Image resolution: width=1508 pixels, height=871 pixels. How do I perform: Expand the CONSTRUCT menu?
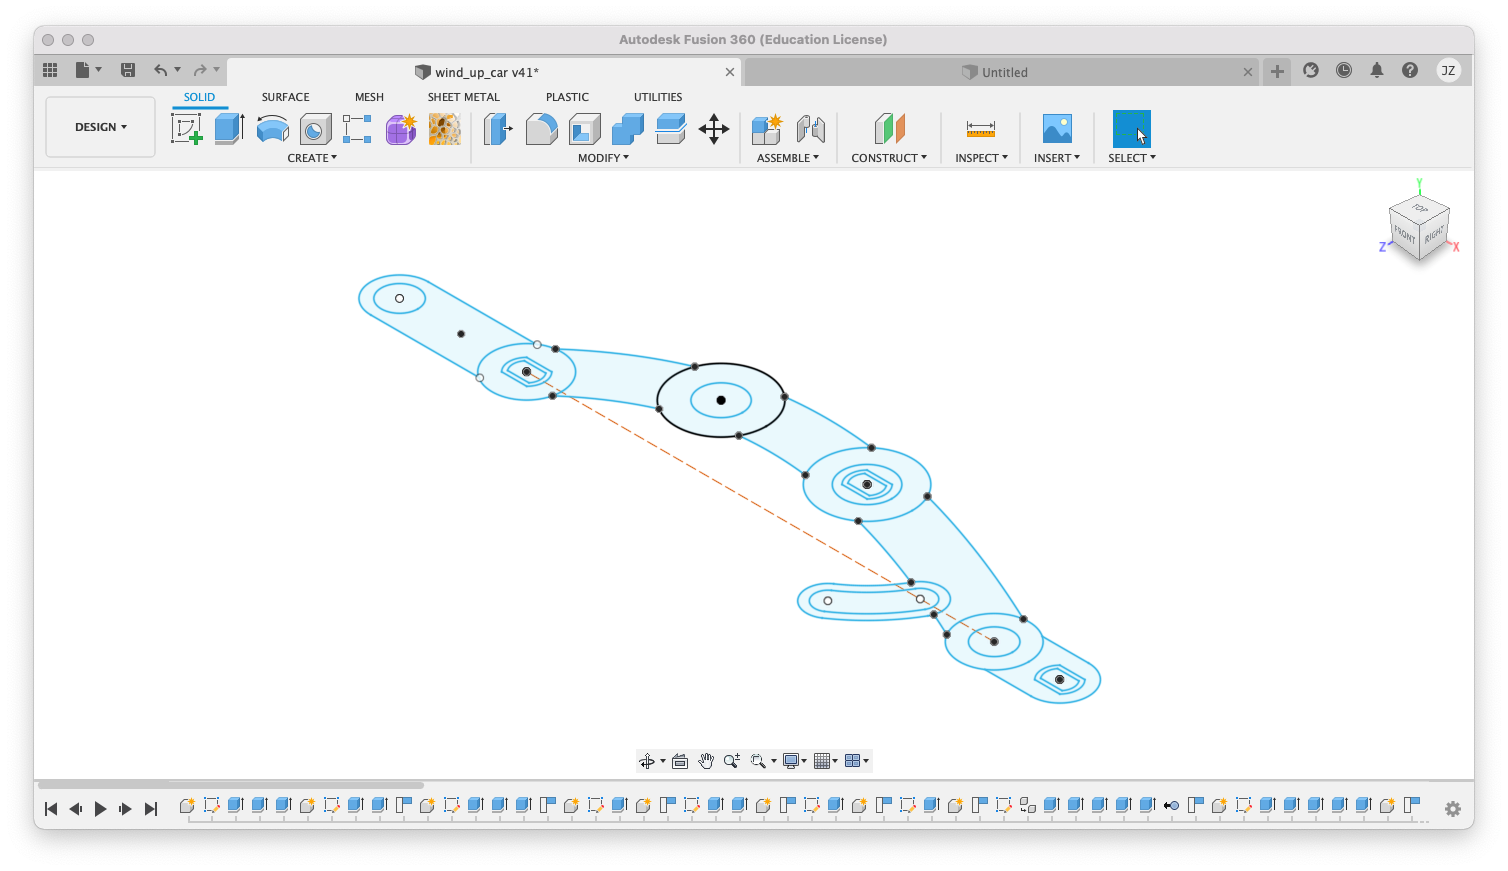(x=889, y=158)
